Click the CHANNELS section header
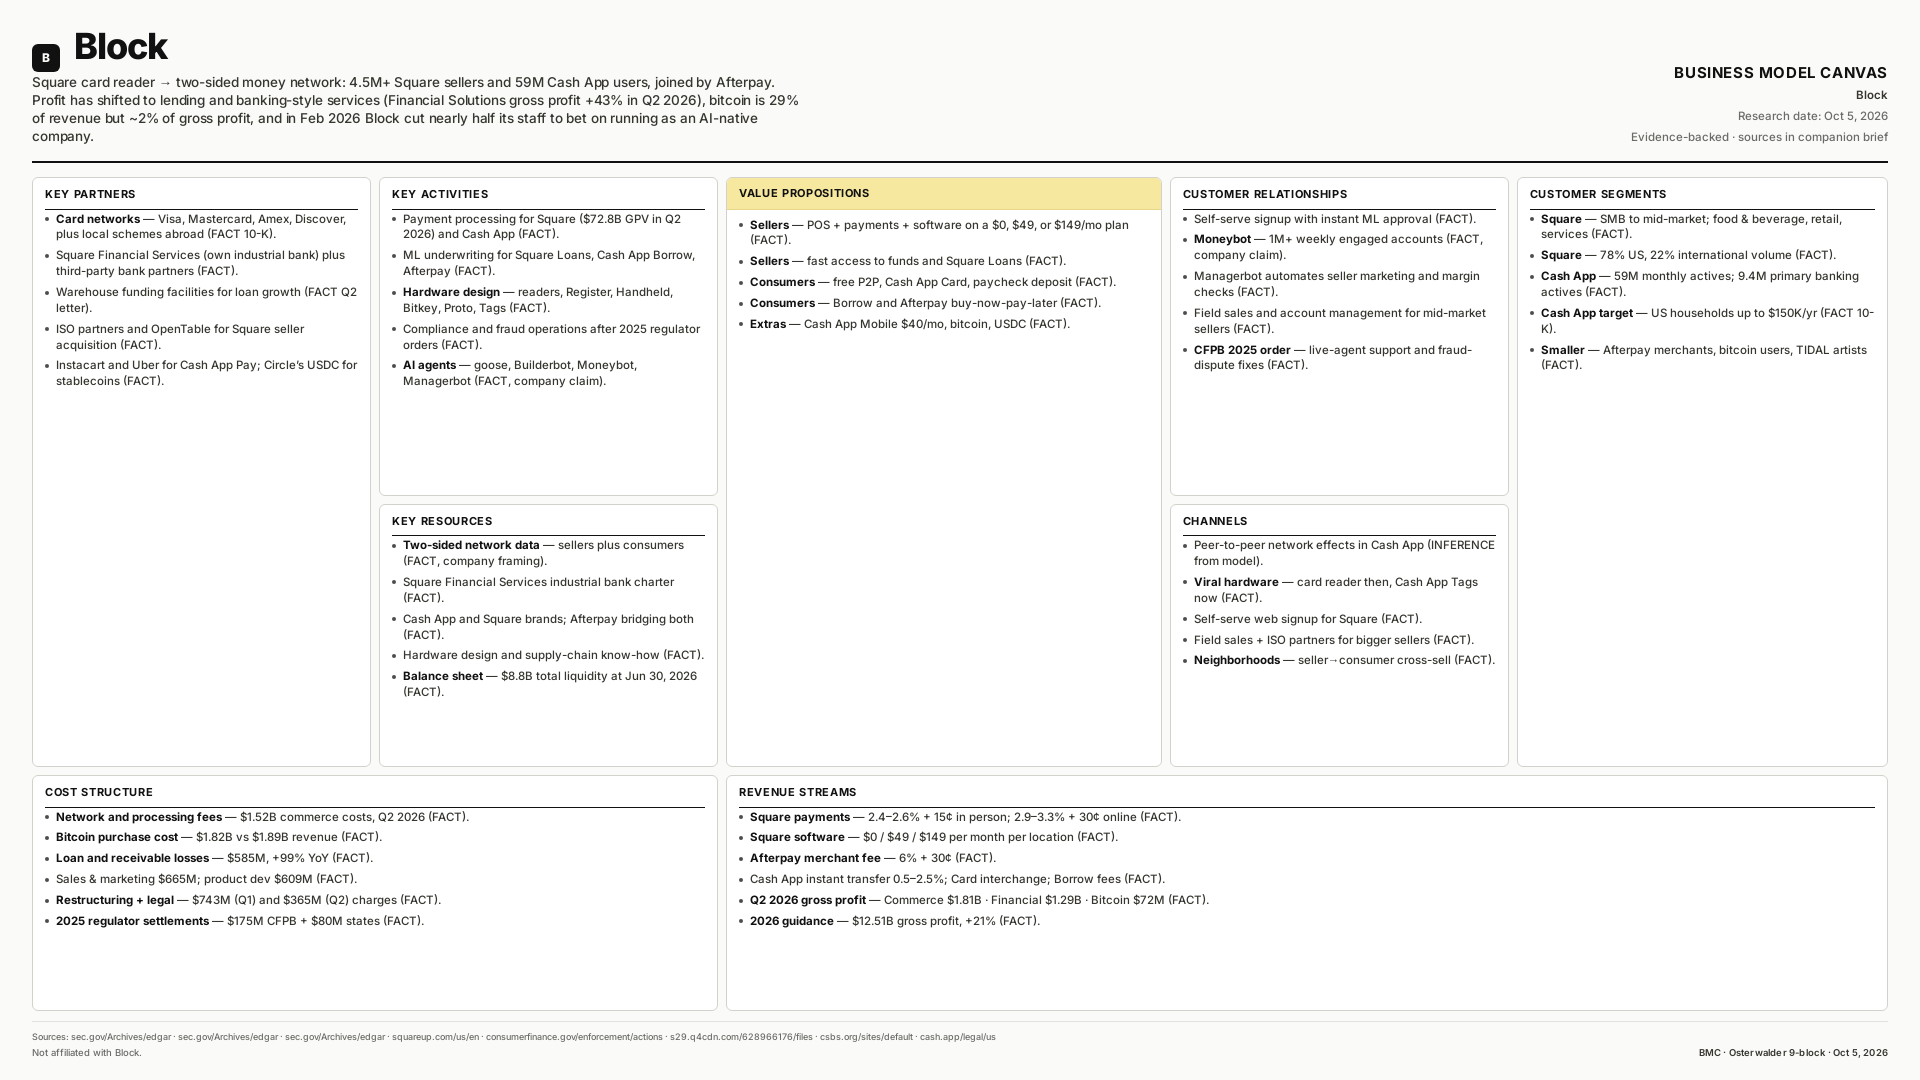 pyautogui.click(x=1215, y=521)
